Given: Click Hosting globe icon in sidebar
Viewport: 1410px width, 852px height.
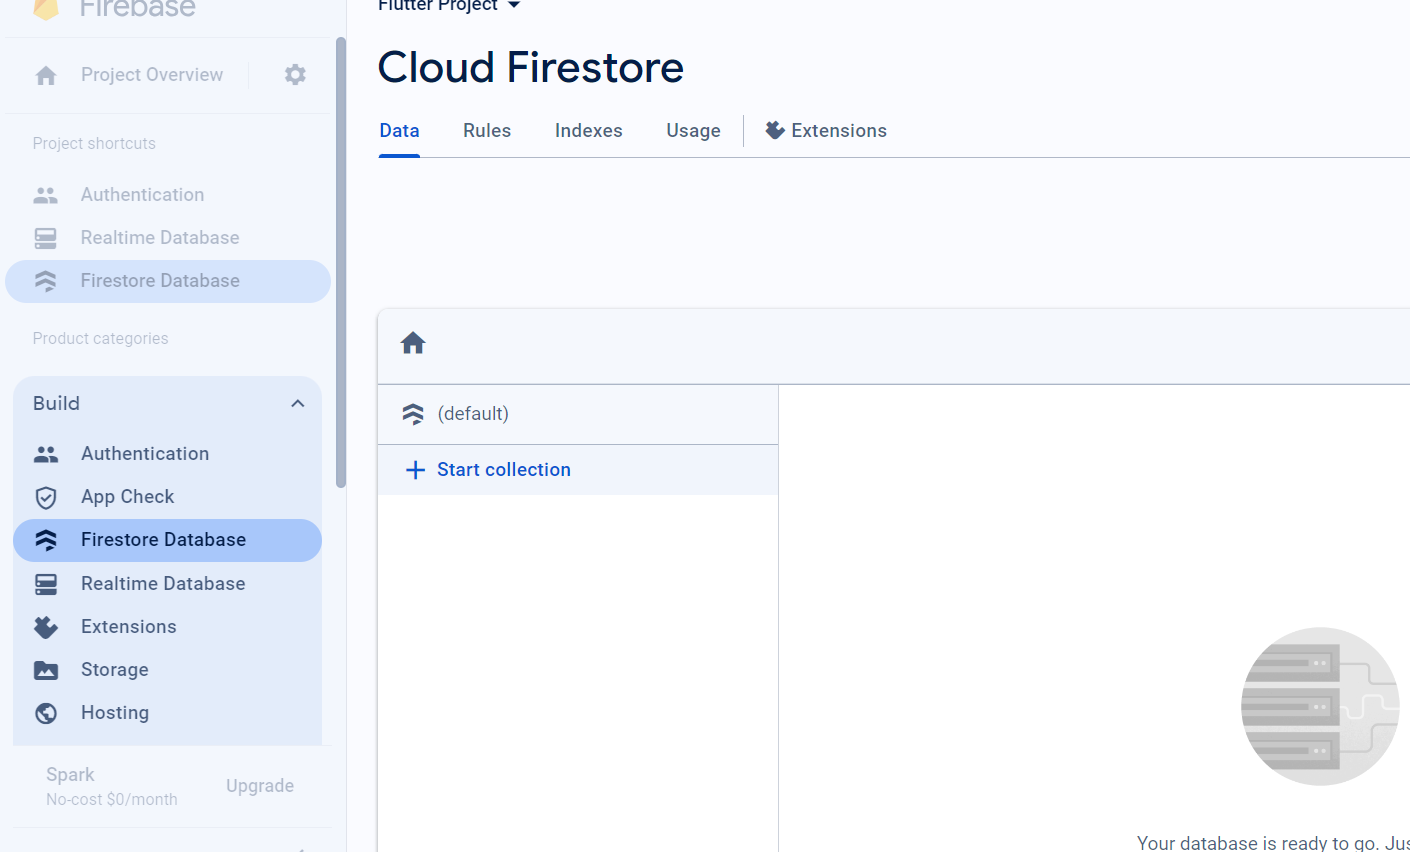Looking at the screenshot, I should (x=46, y=713).
